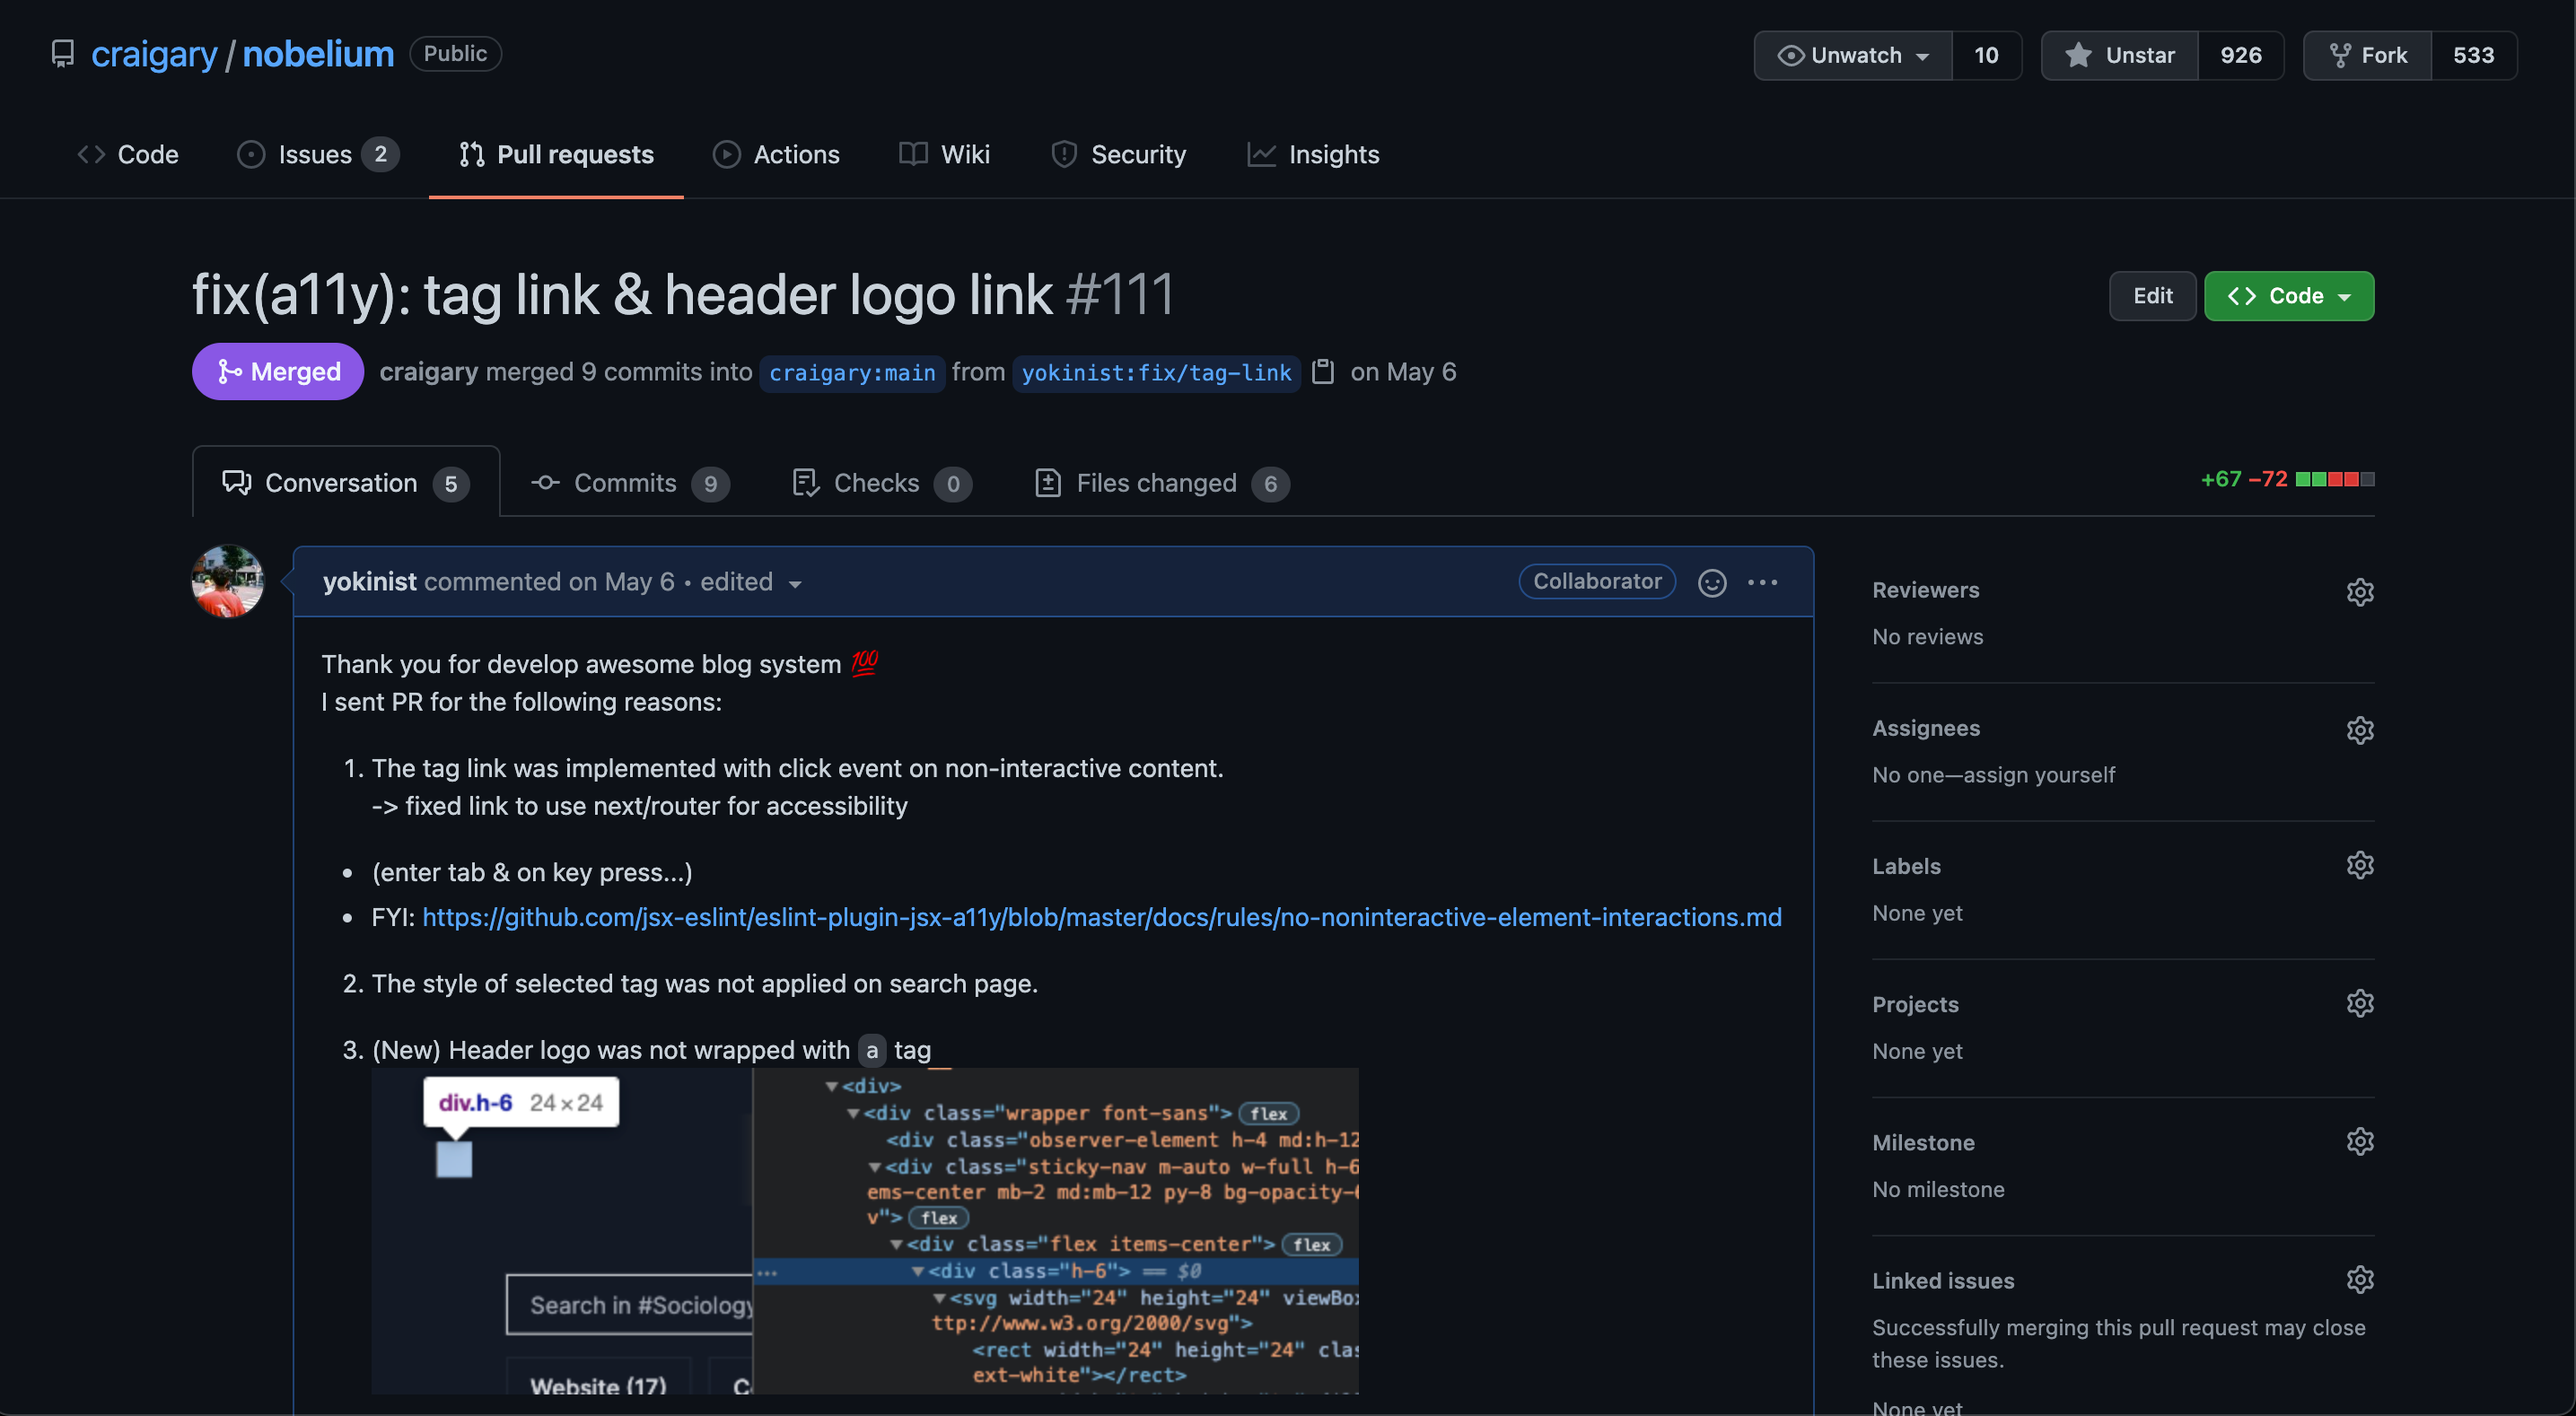Click the assign yourself link

2040,775
